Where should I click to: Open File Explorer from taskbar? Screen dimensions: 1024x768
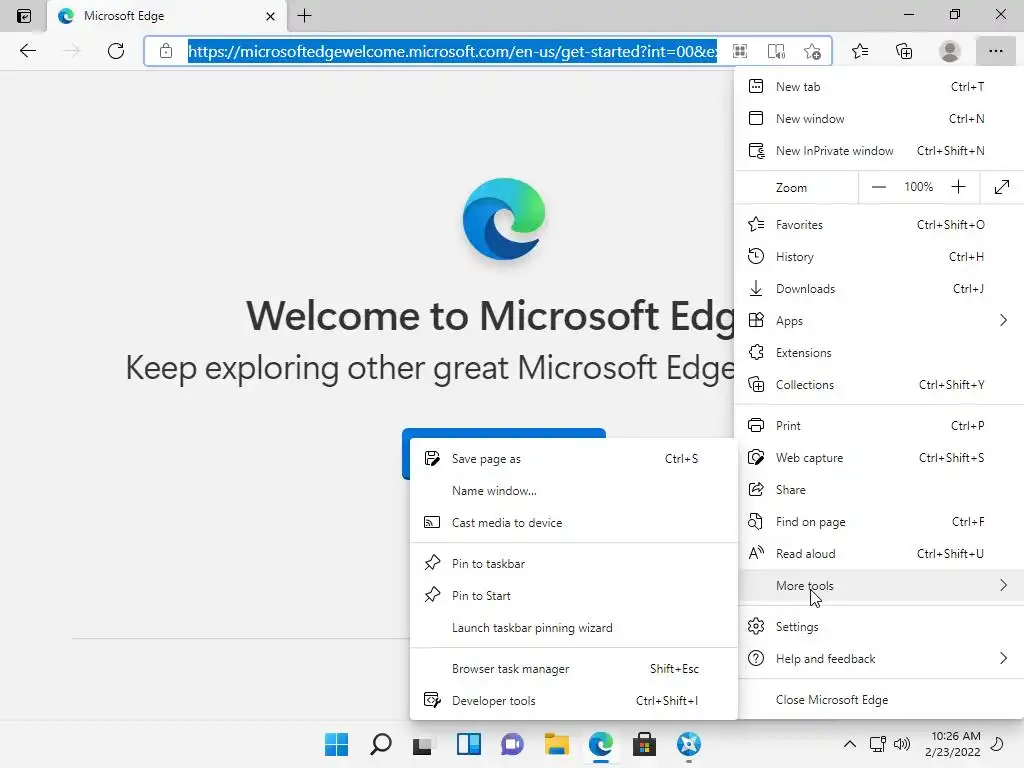[556, 744]
